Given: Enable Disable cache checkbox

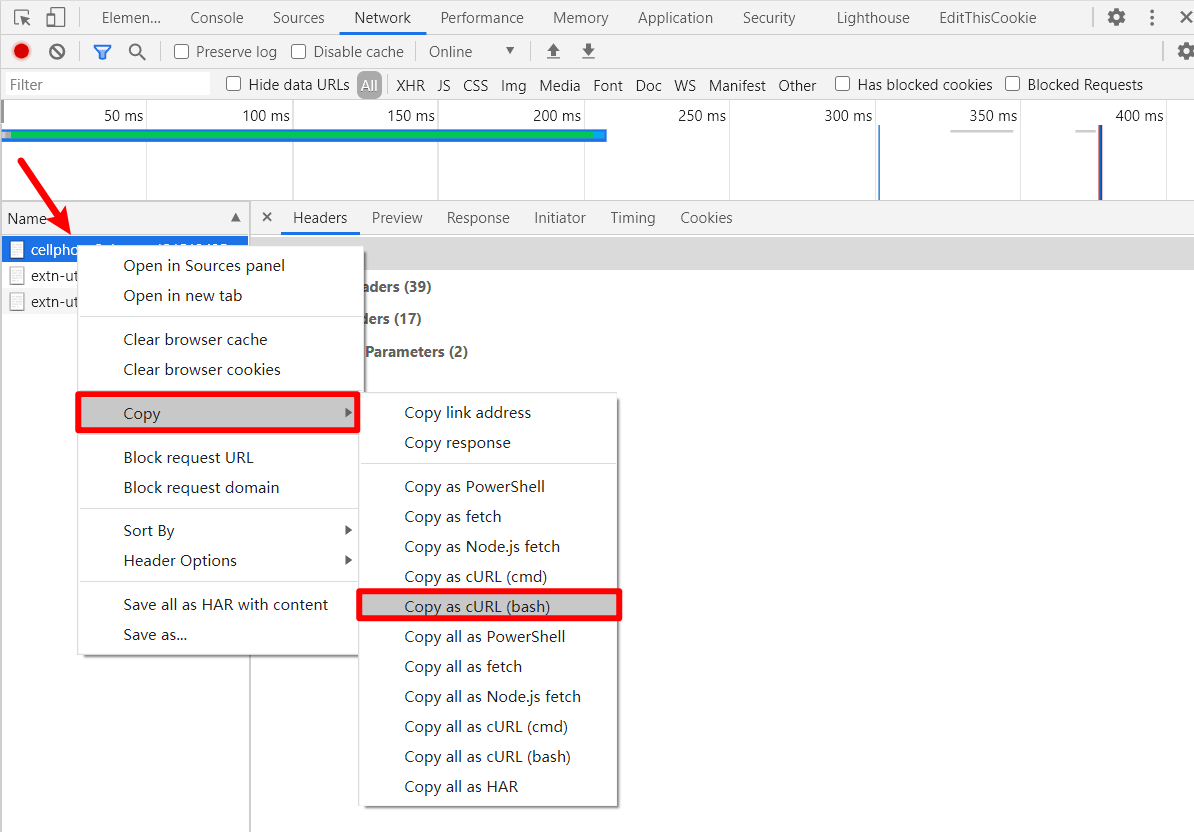Looking at the screenshot, I should (299, 51).
